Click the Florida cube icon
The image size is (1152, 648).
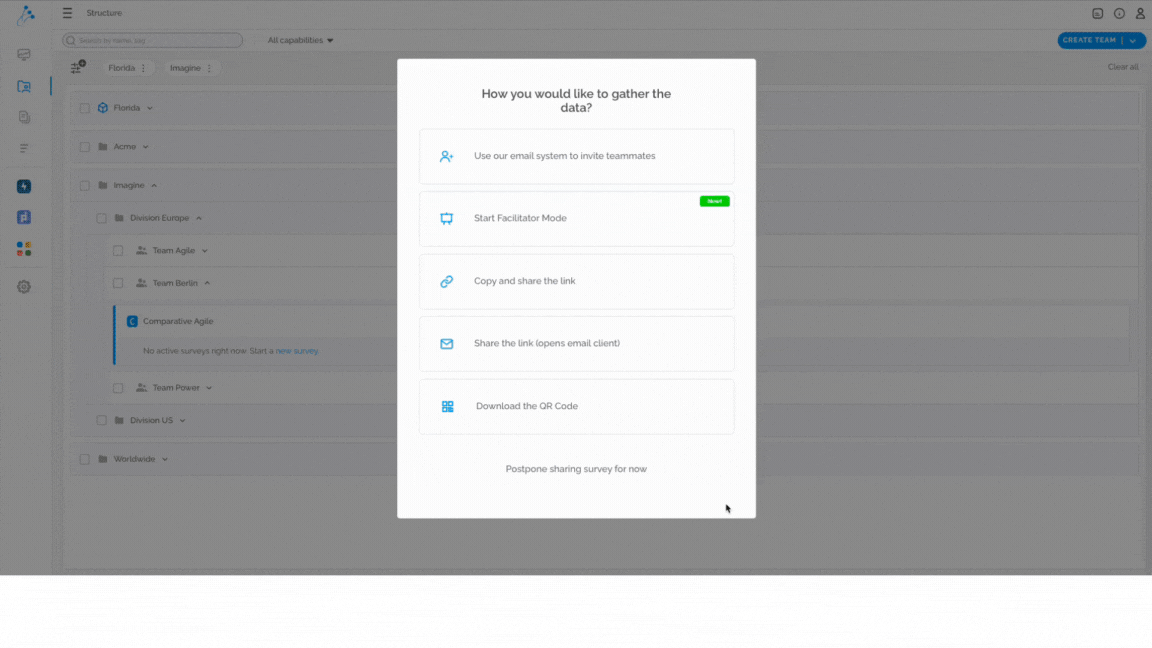tap(103, 108)
